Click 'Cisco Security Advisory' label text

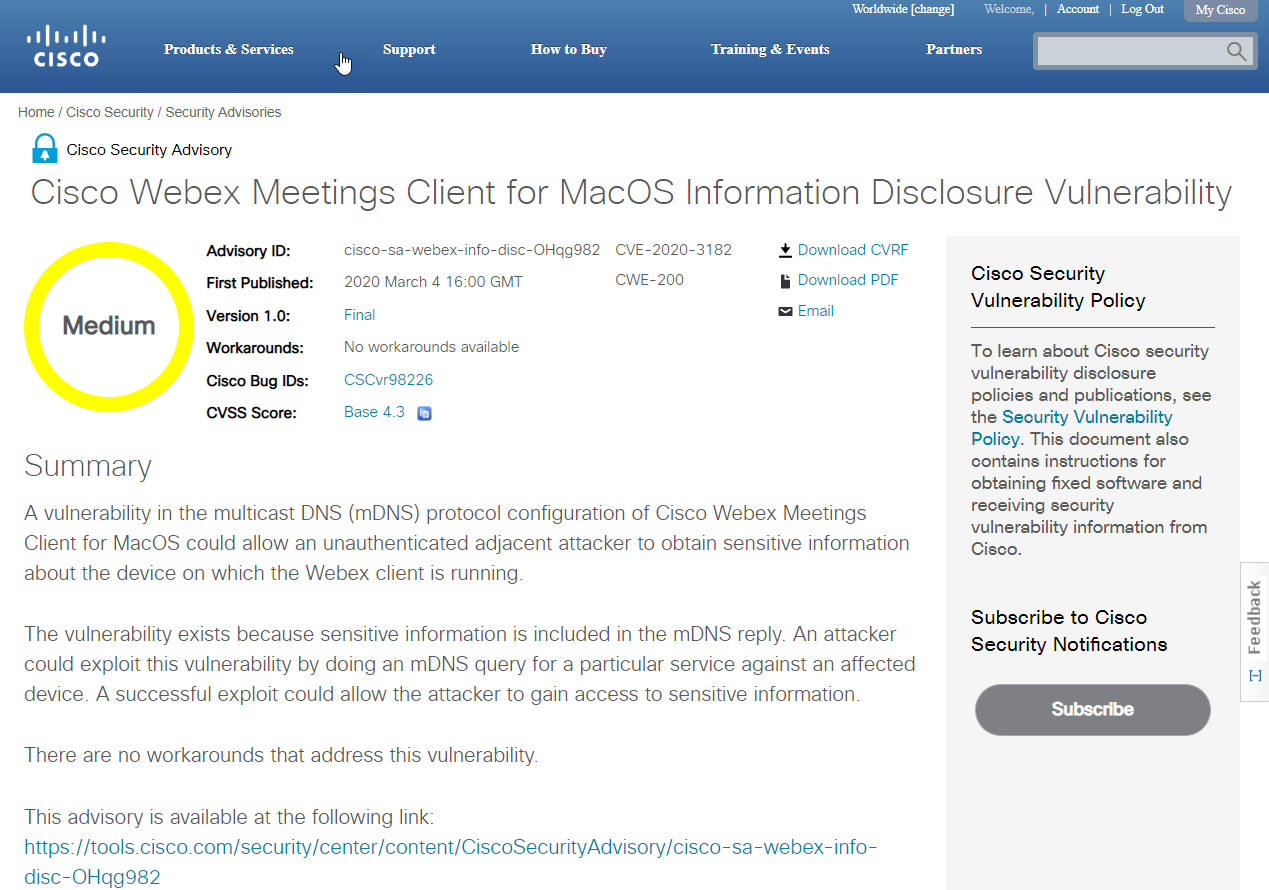149,150
